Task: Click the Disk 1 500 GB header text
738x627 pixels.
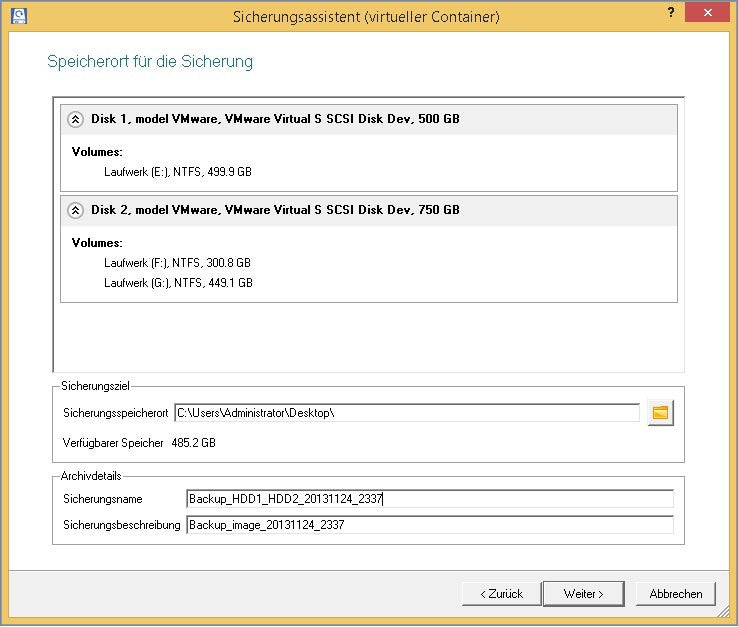Action: pyautogui.click(x=275, y=119)
